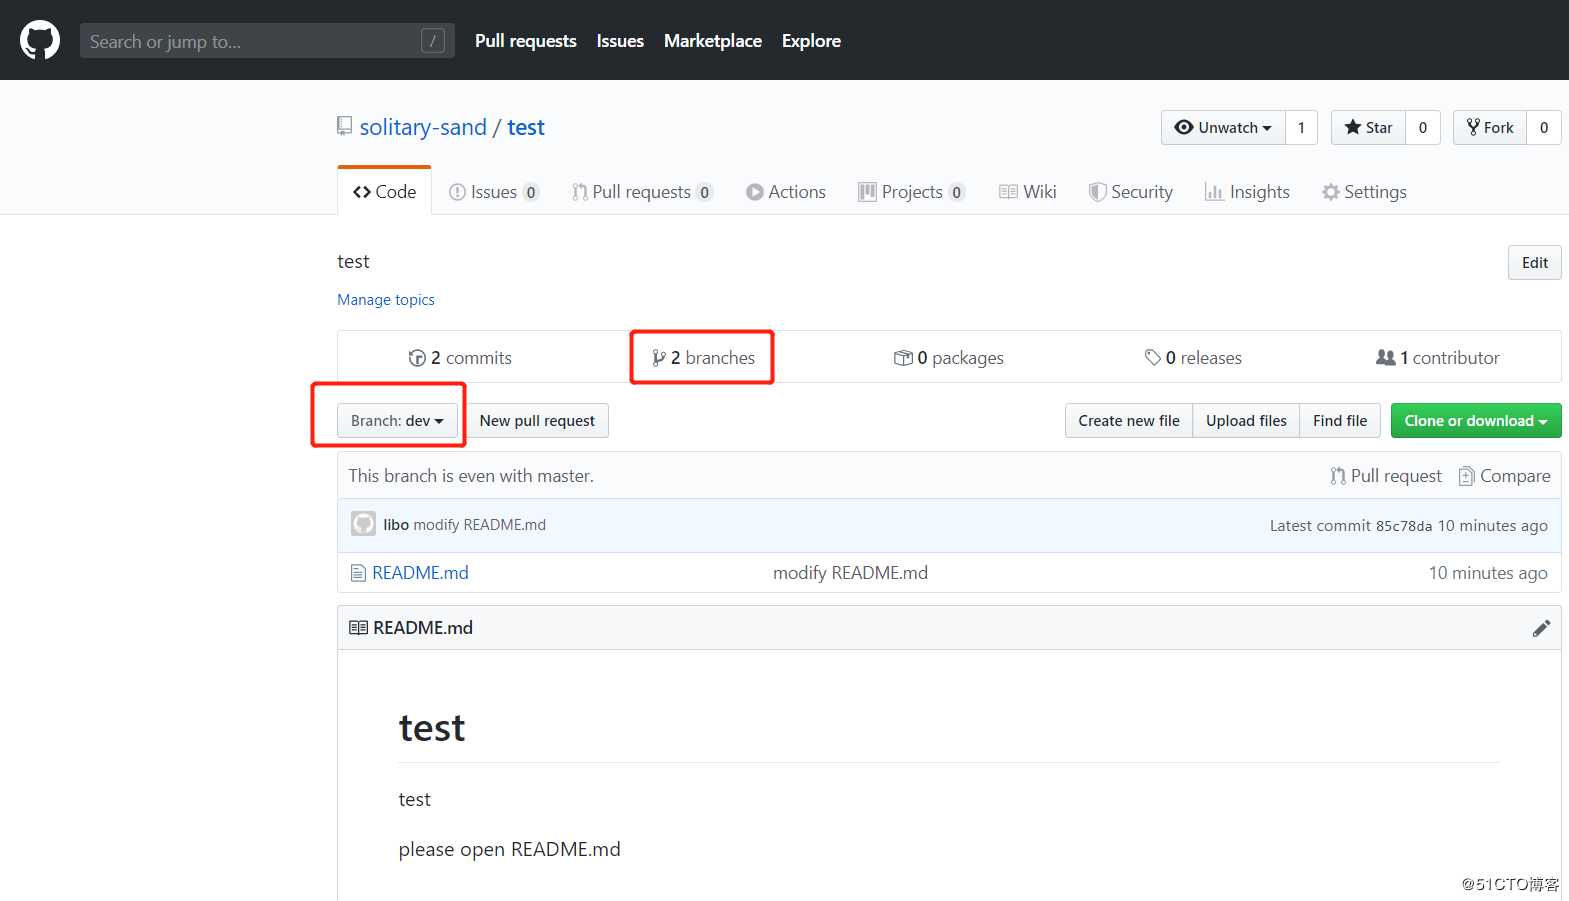1569x901 pixels.
Task: View the fork count of 0
Action: [1544, 127]
